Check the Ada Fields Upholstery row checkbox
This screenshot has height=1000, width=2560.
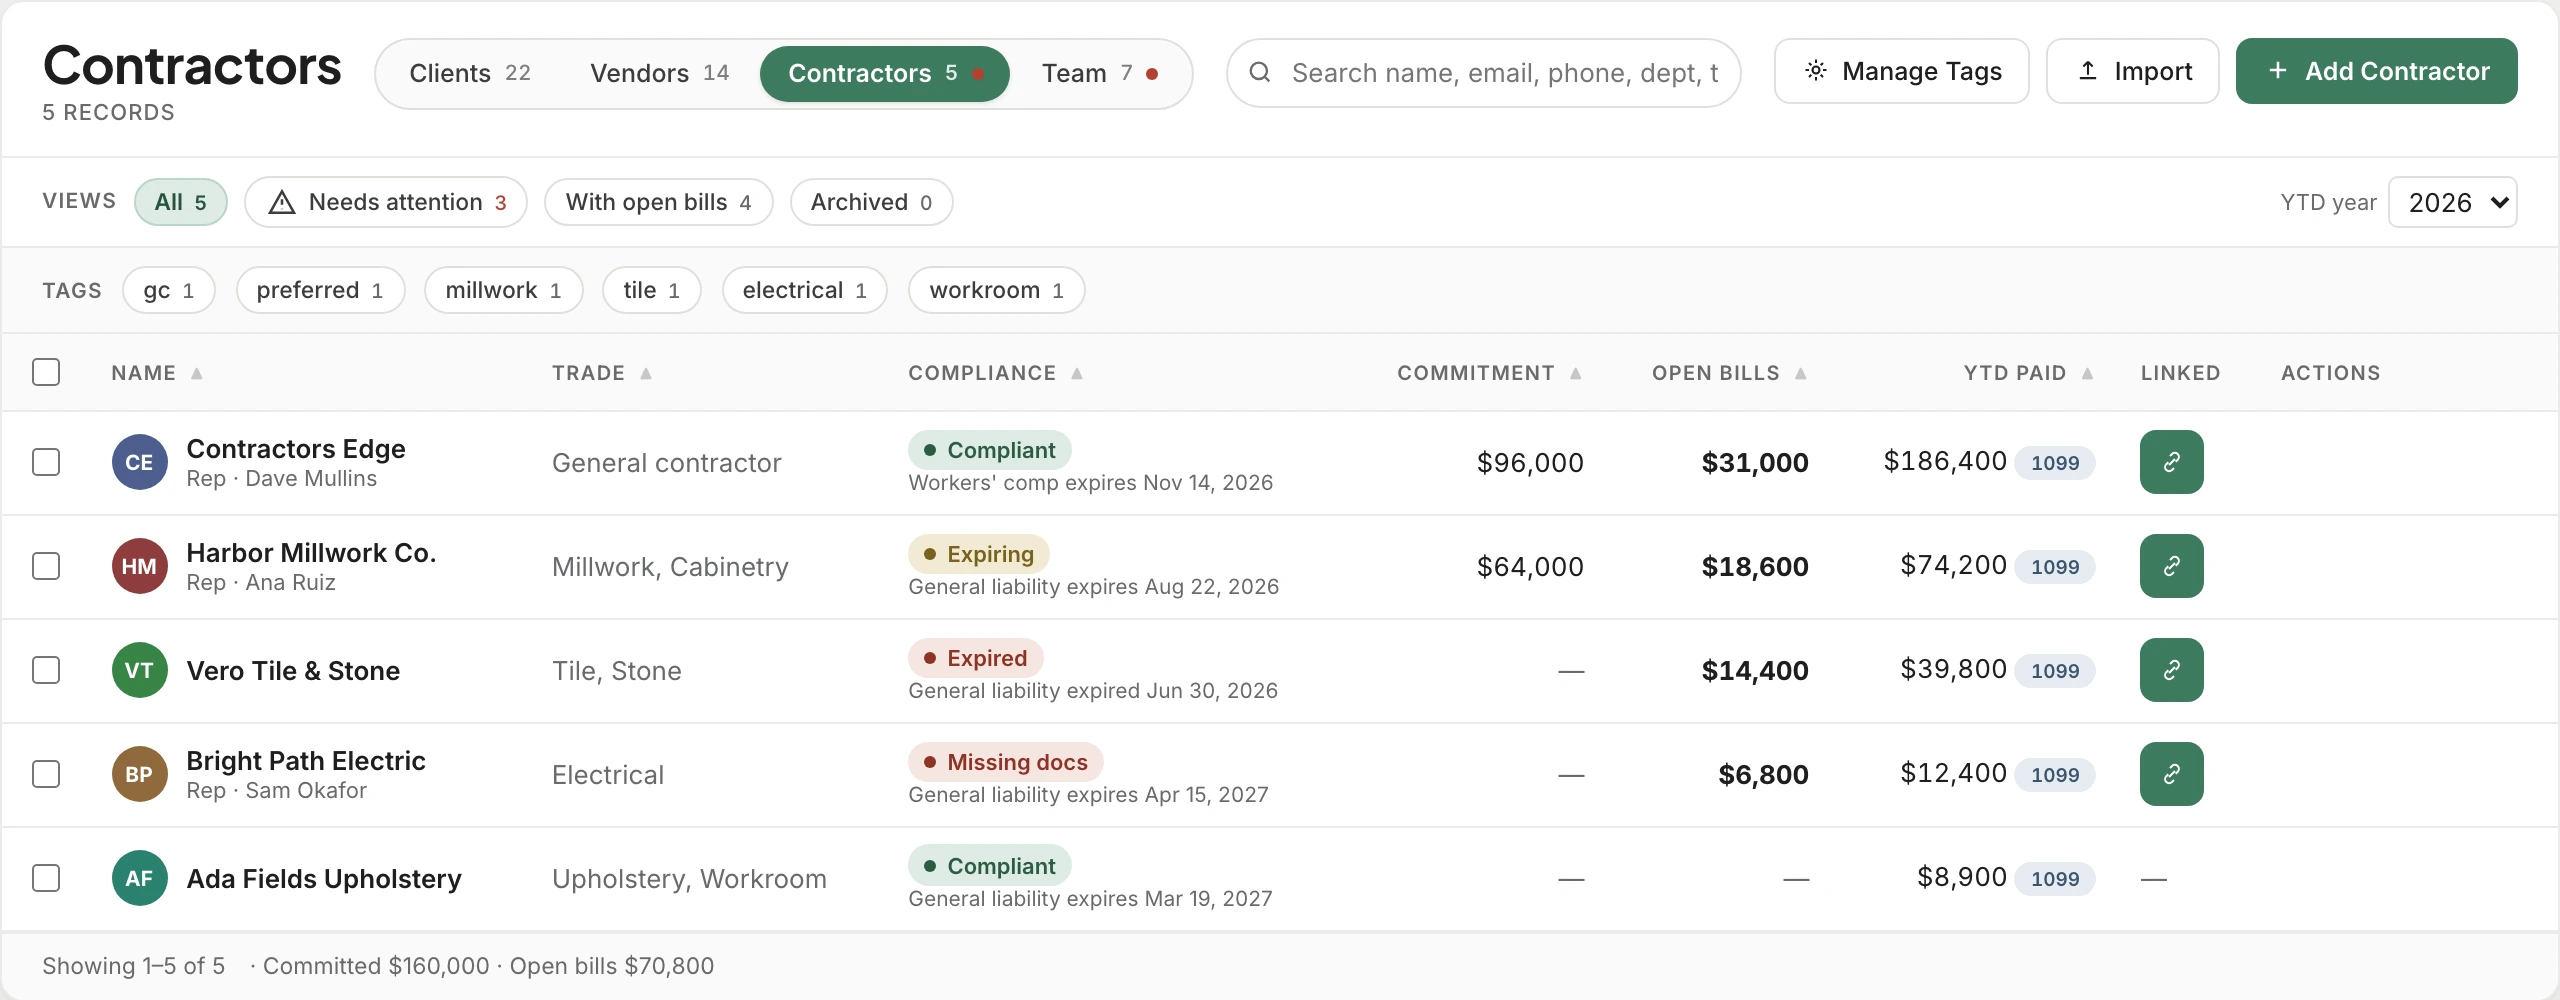click(x=46, y=878)
